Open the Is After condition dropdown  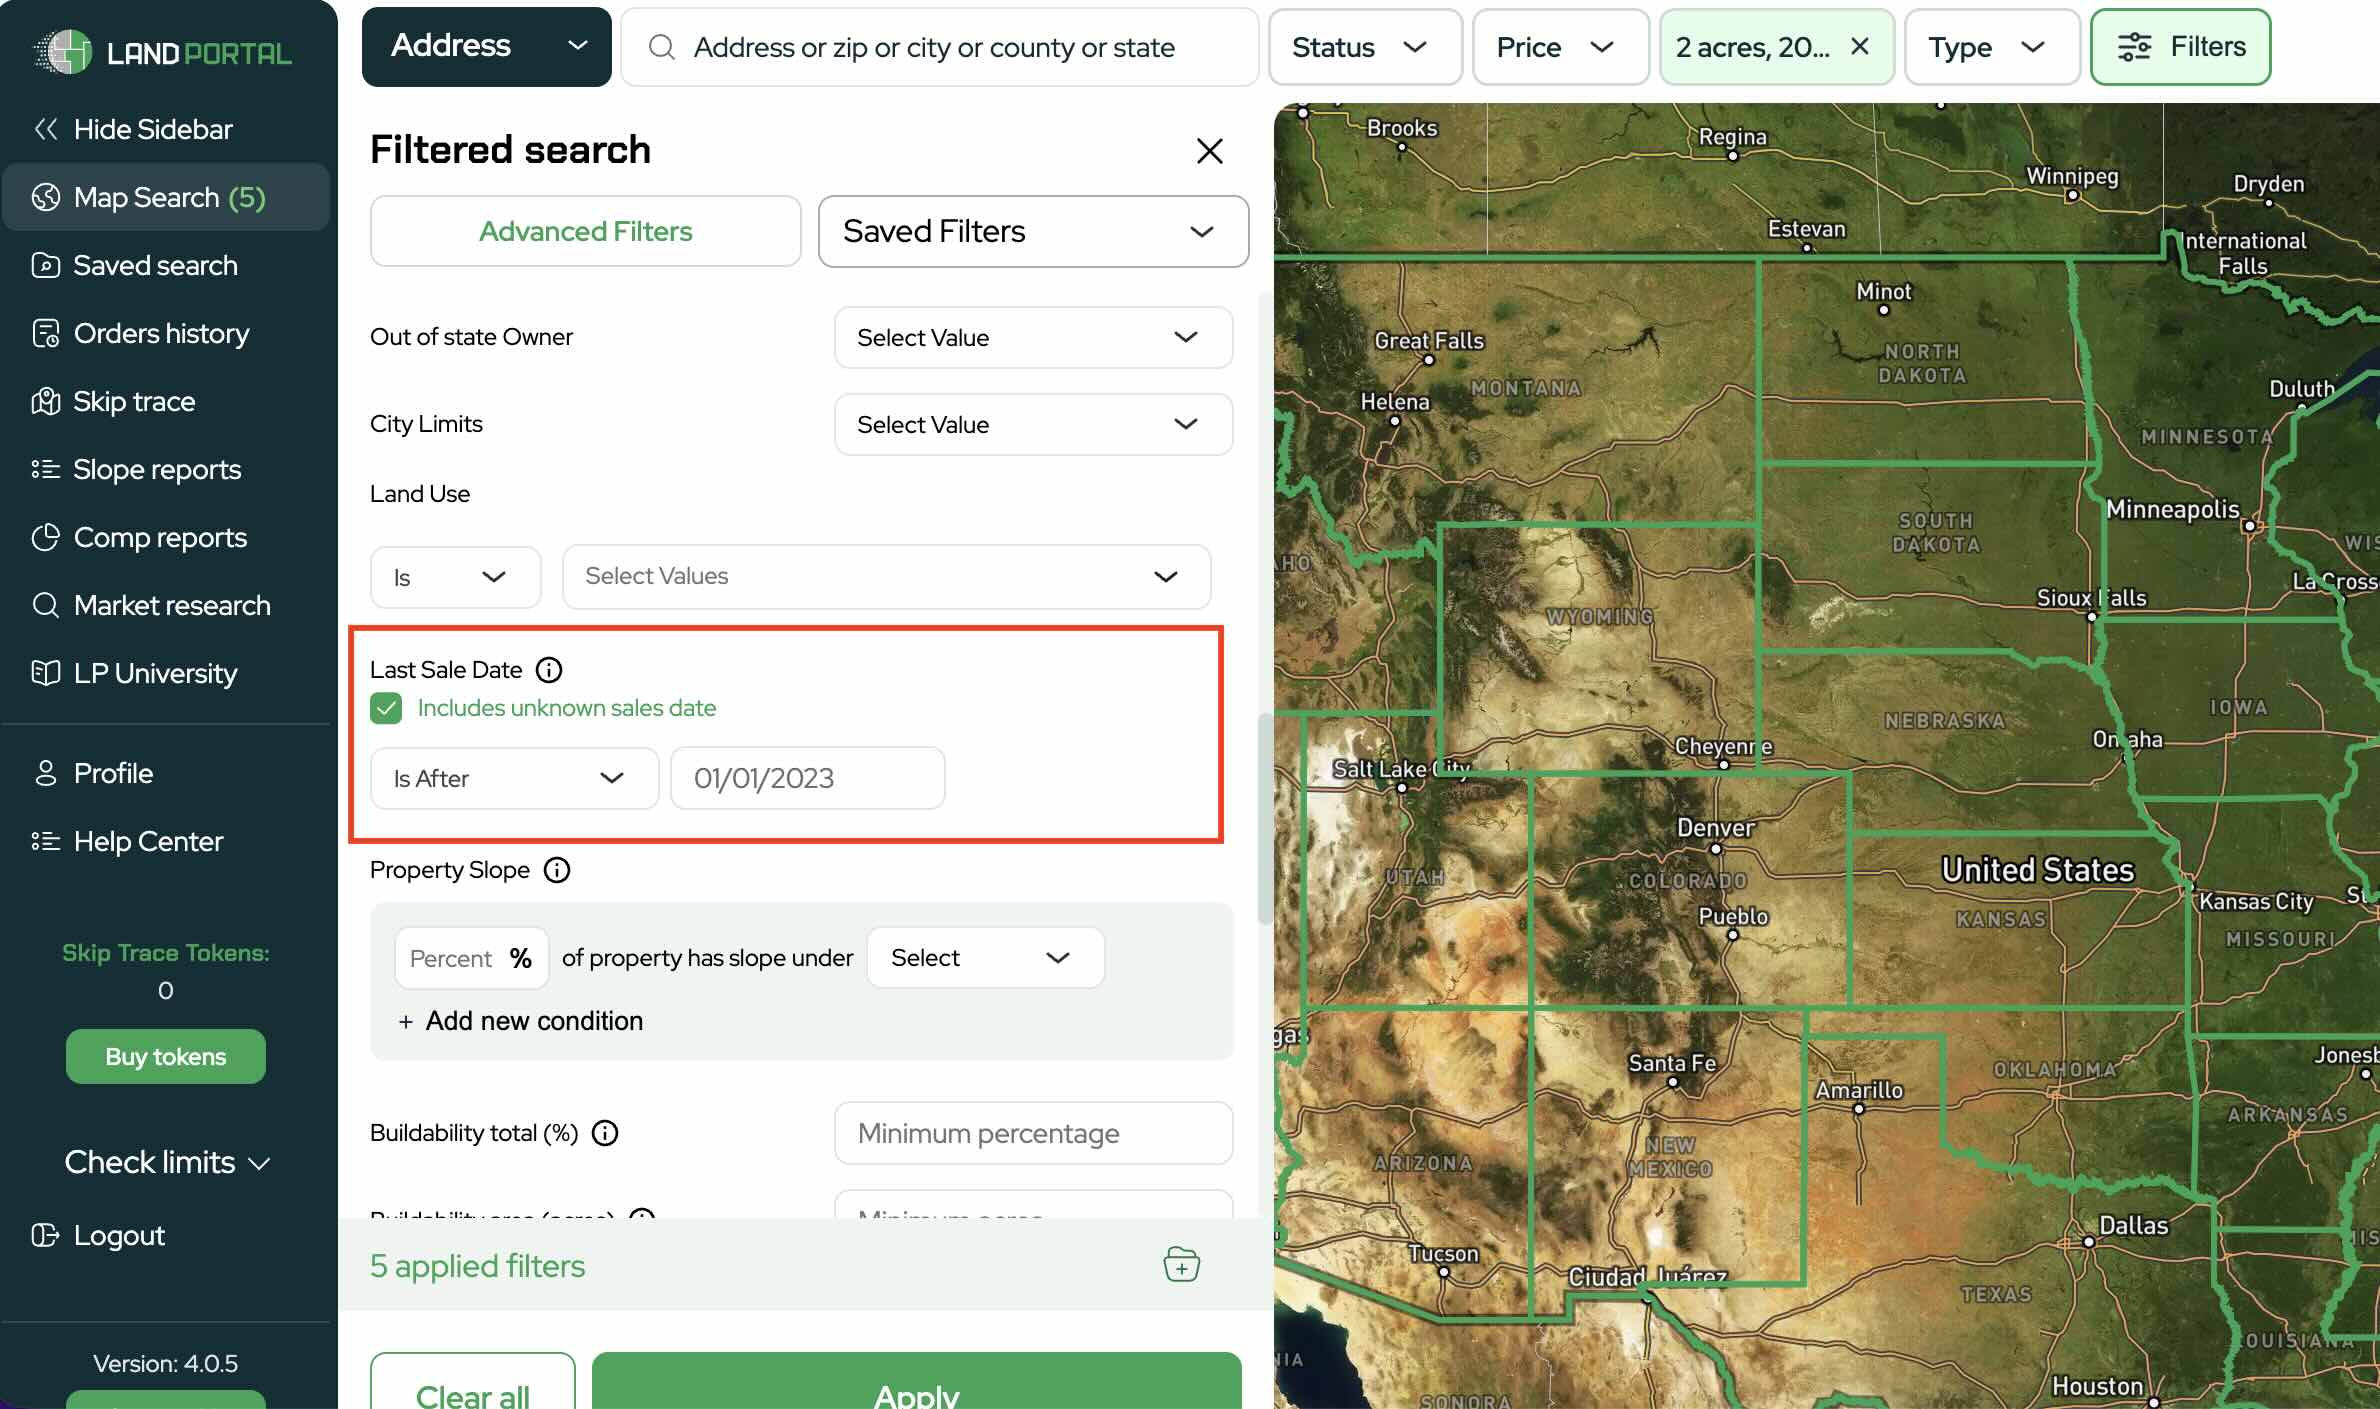click(513, 778)
